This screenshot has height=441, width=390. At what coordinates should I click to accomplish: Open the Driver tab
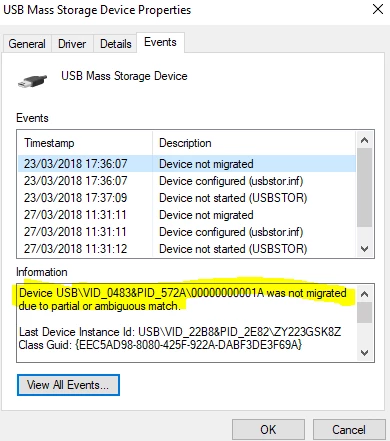click(72, 44)
